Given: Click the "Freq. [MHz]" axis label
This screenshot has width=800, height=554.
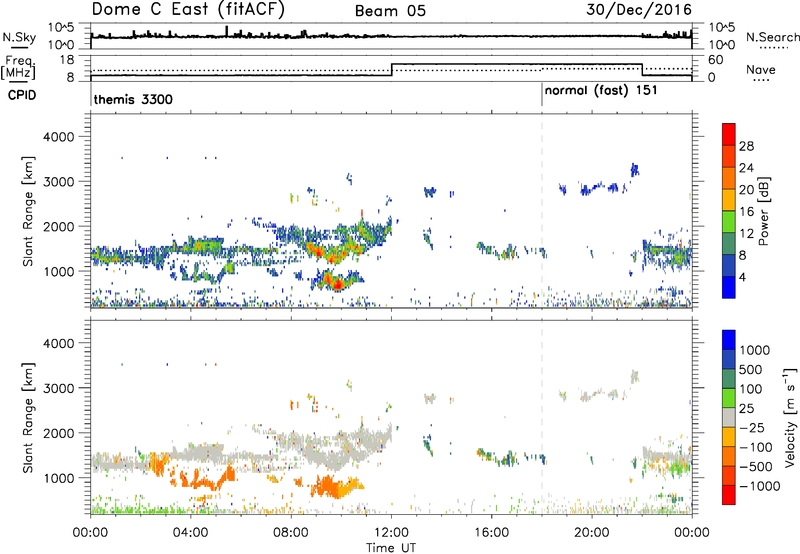Looking at the screenshot, I should tap(19, 68).
